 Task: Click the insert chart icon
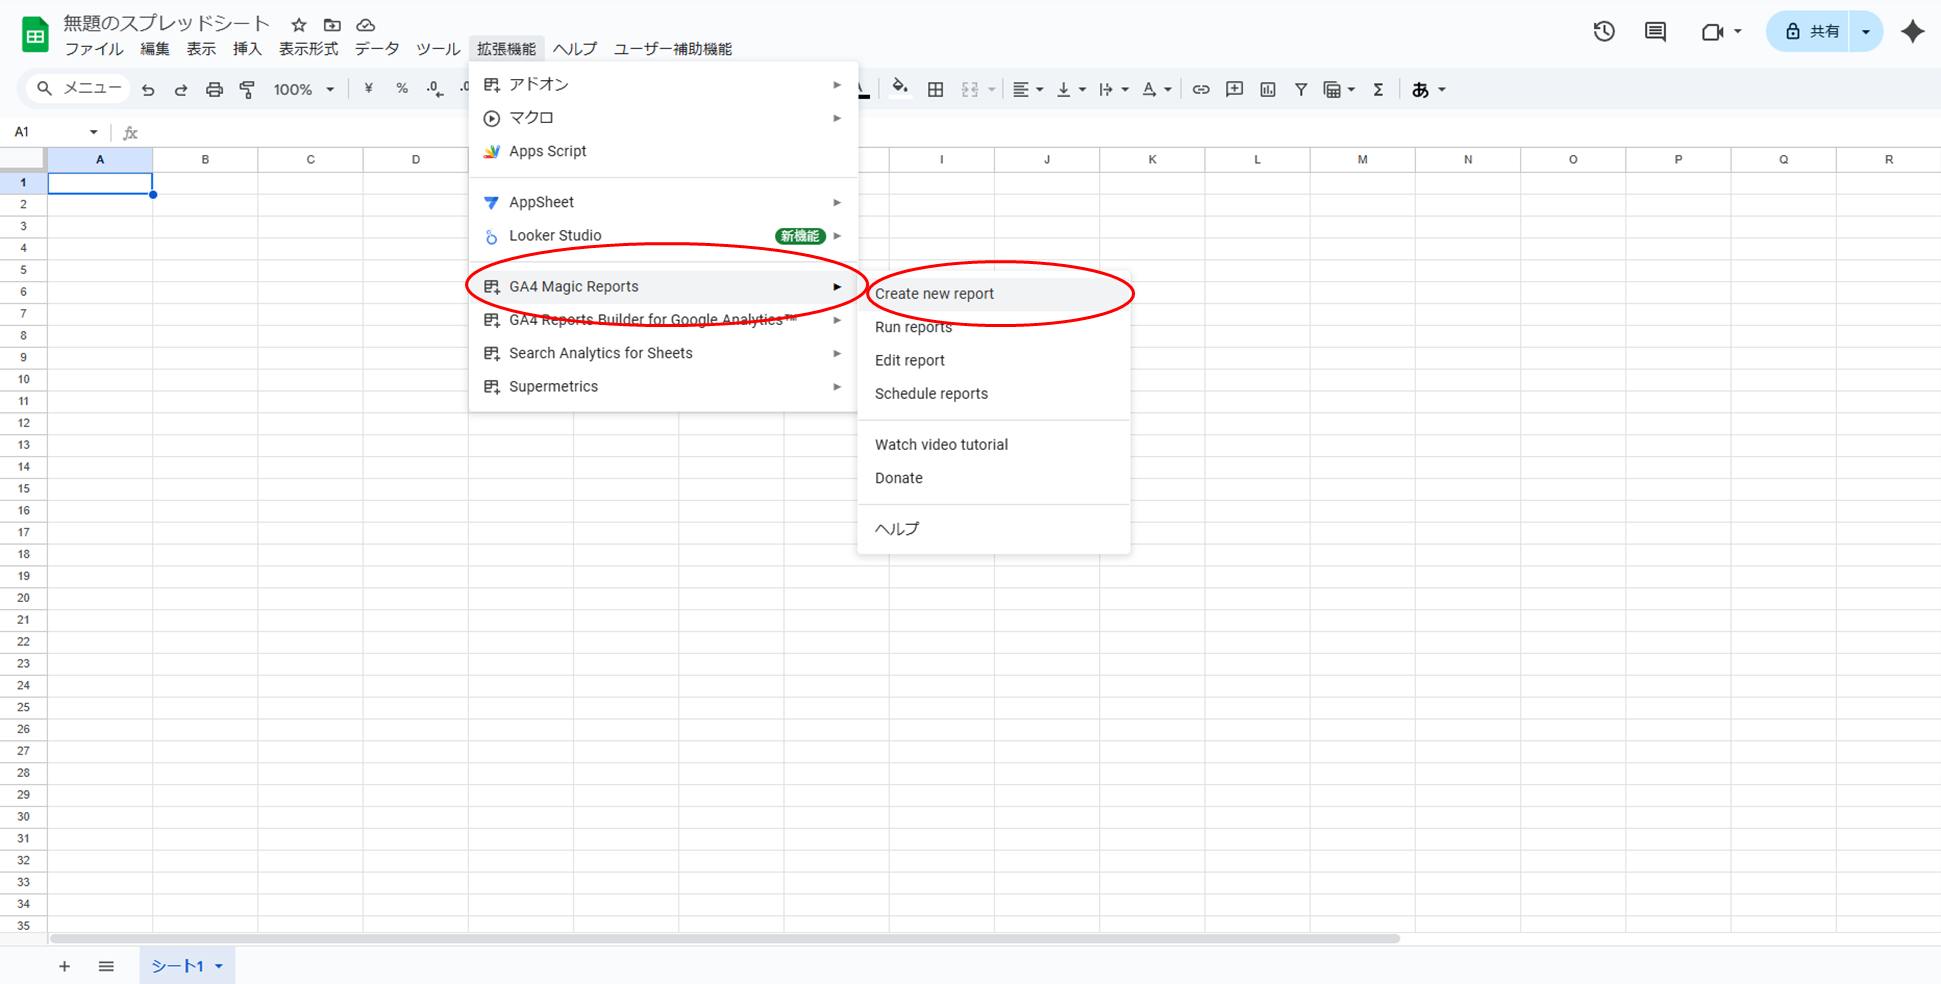1268,90
